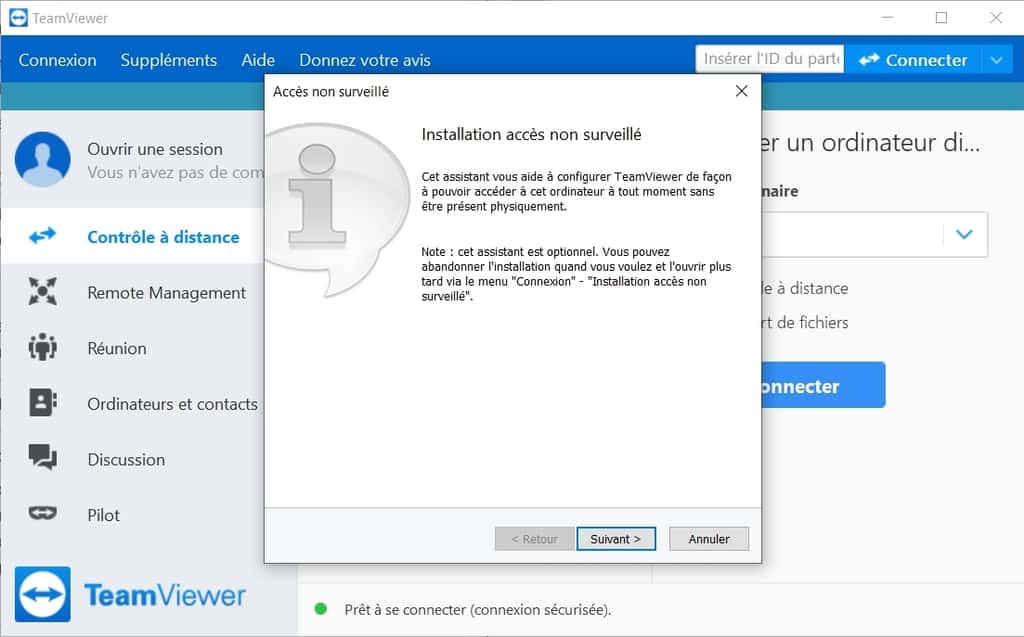
Task: Click the partner ID input field in top bar
Action: click(x=770, y=59)
